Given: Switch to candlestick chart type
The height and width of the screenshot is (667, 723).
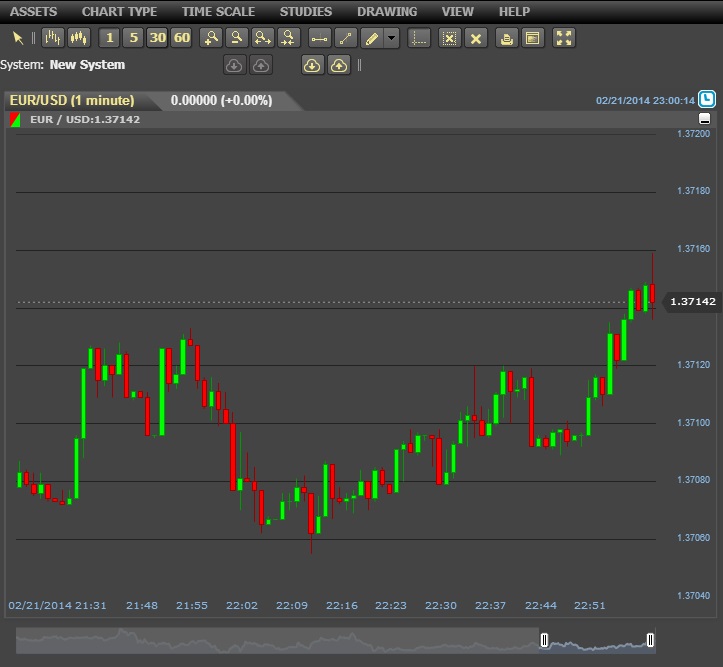Looking at the screenshot, I should [x=79, y=38].
